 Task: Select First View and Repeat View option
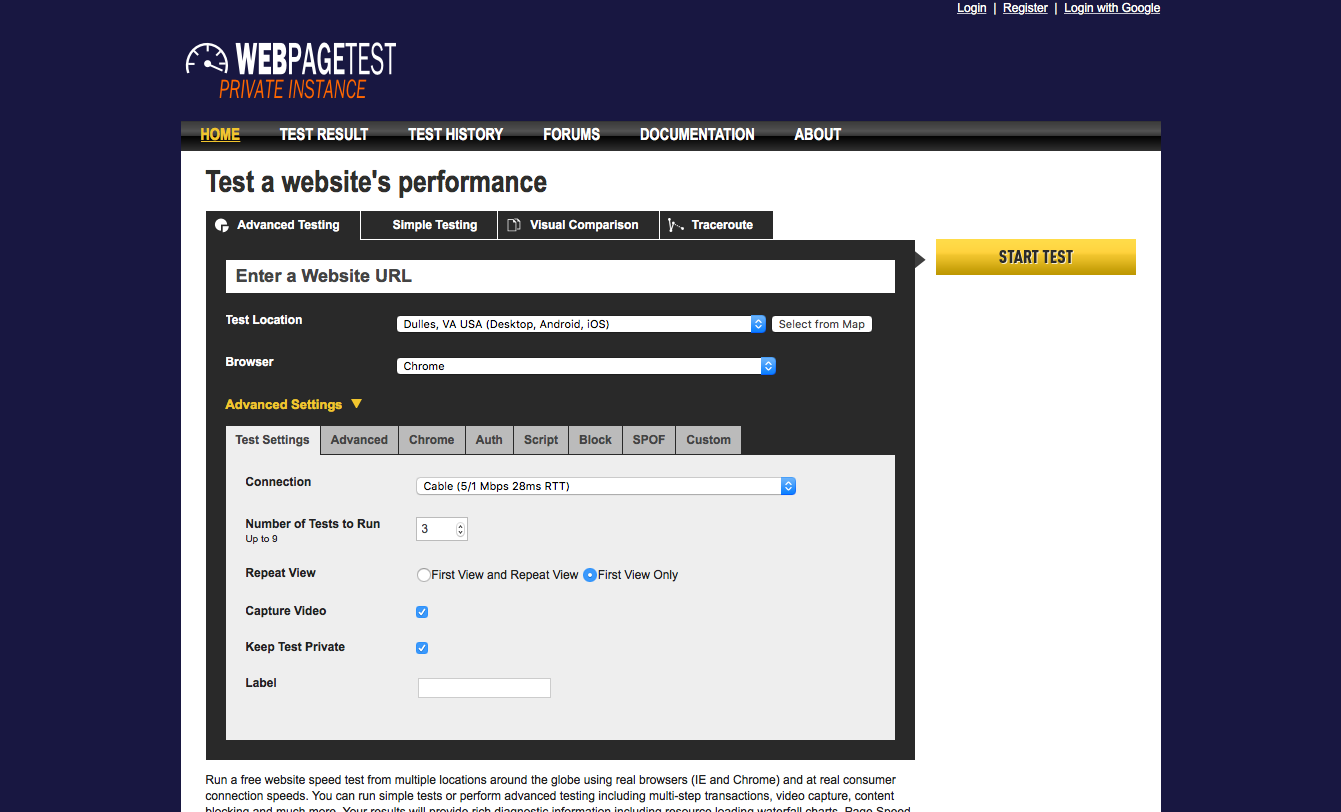pos(423,575)
